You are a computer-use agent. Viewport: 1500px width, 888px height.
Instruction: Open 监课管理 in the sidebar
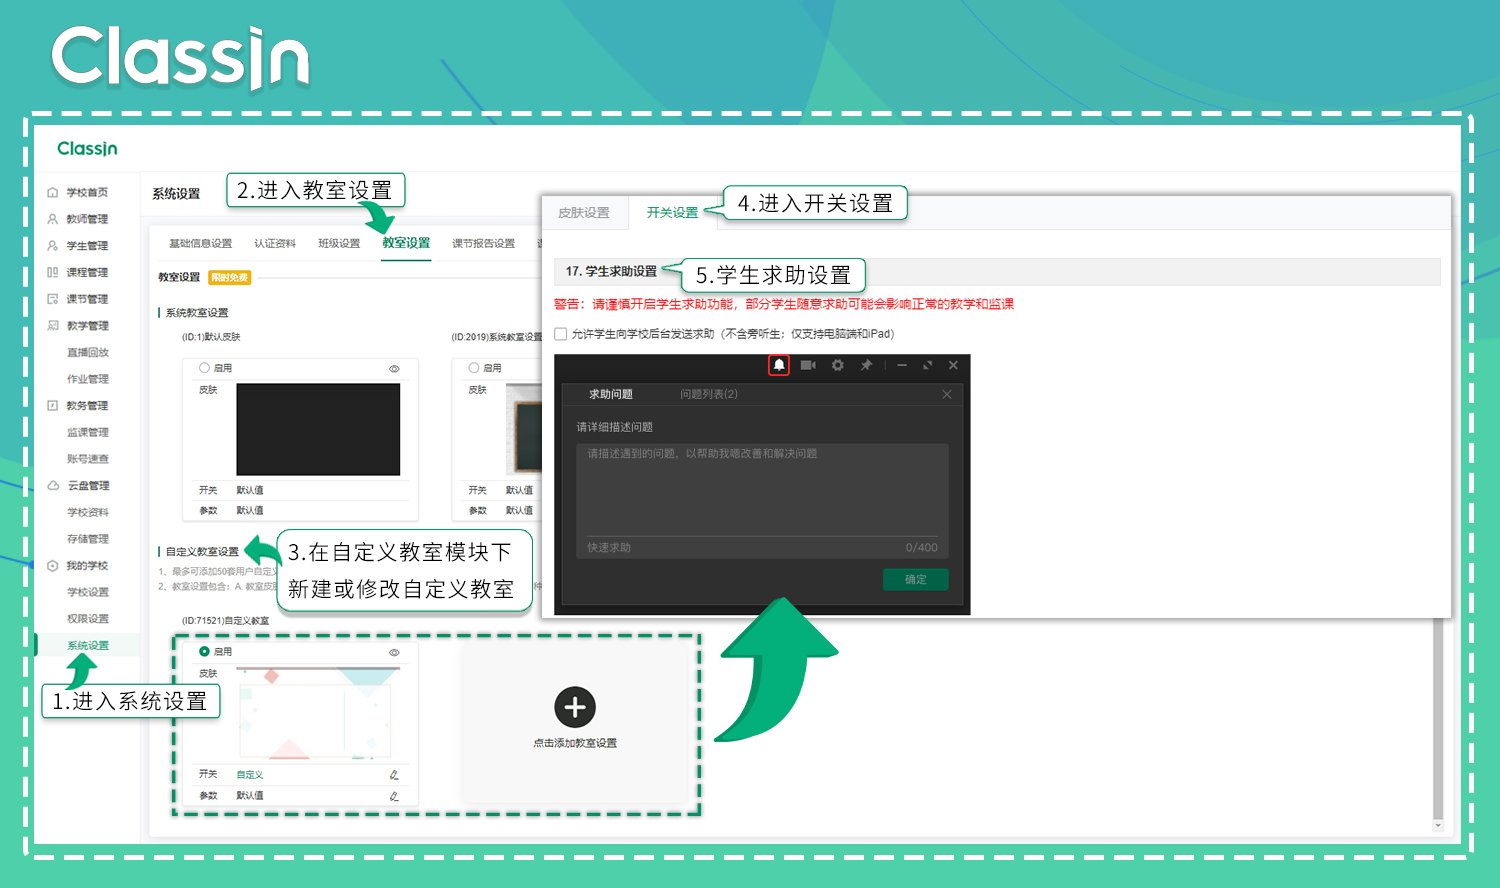pos(88,432)
